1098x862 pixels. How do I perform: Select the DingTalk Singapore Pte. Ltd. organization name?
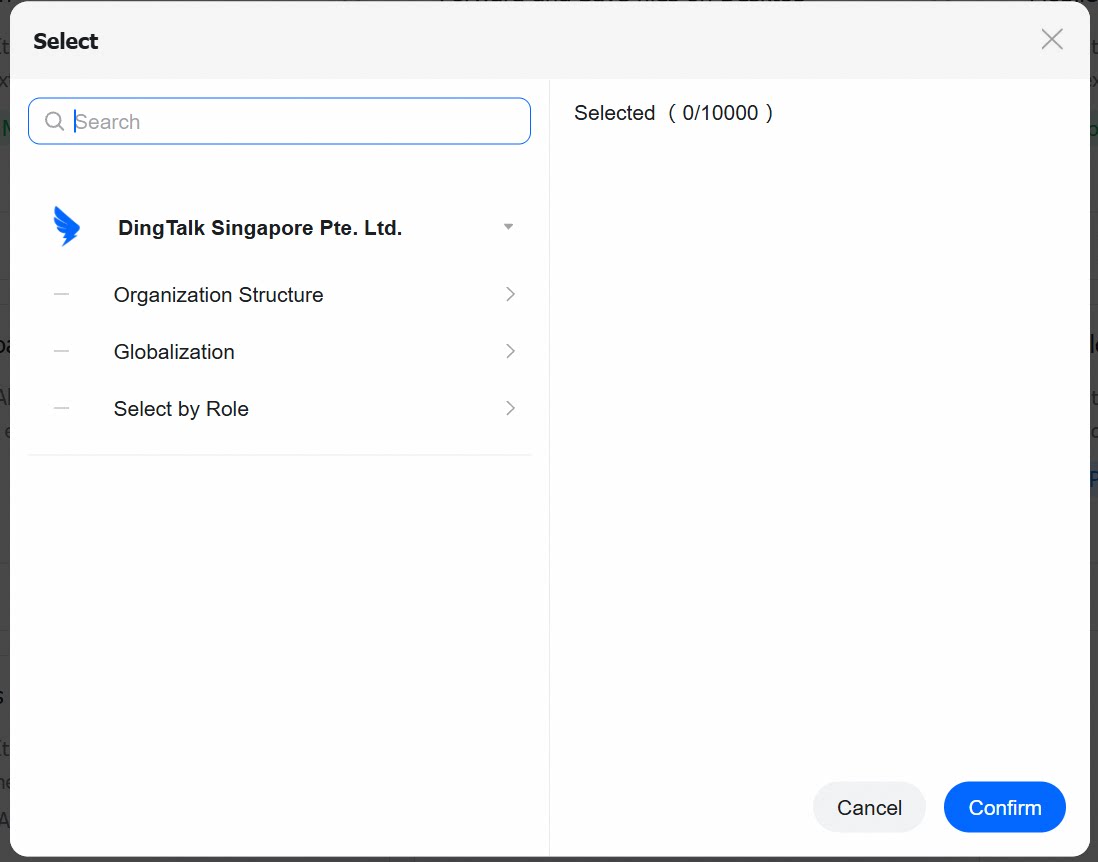click(x=260, y=228)
